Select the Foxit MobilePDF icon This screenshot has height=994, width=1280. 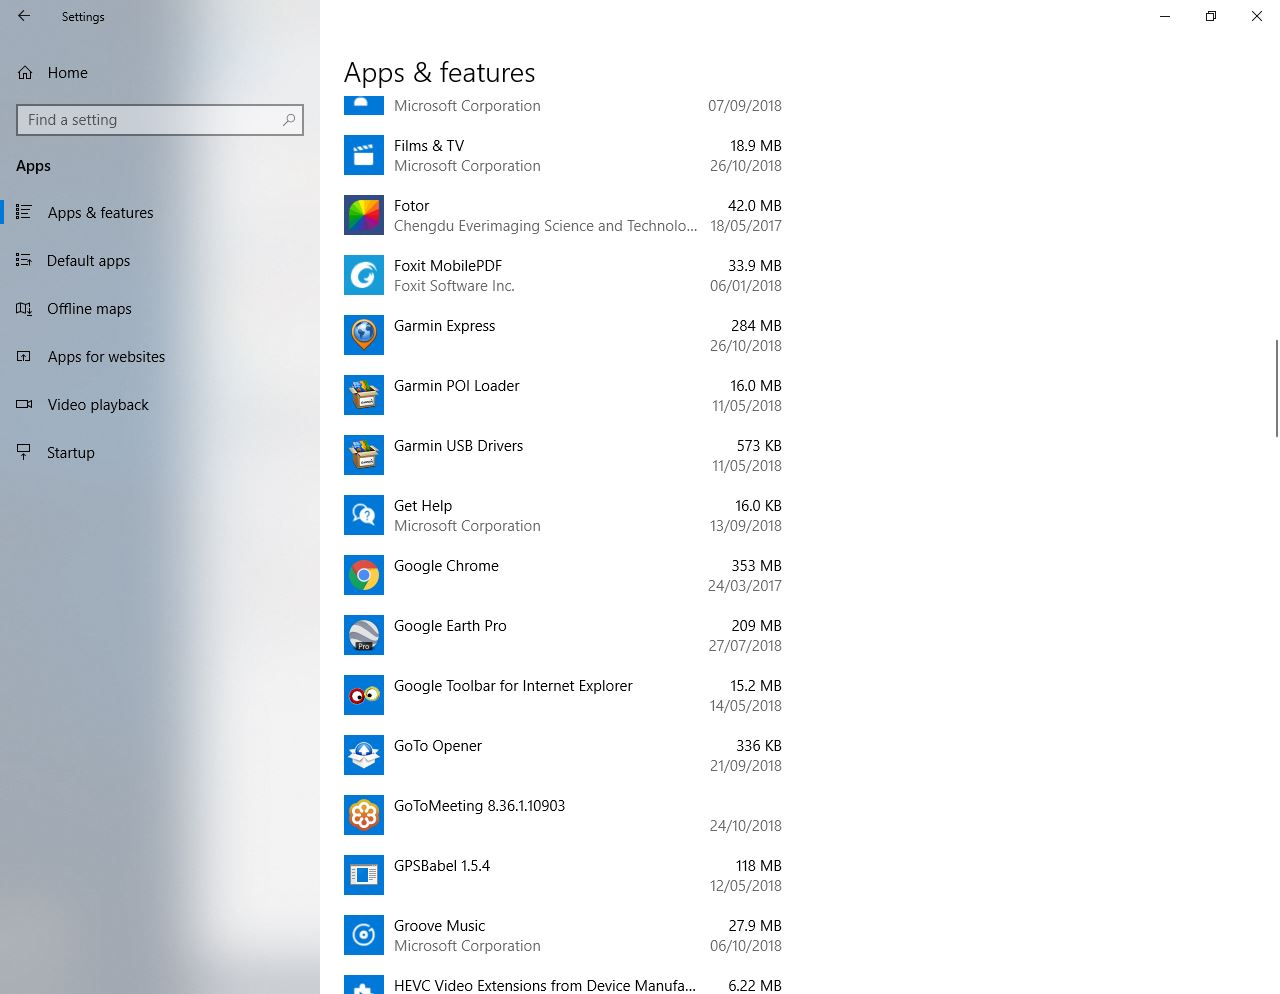tap(363, 275)
